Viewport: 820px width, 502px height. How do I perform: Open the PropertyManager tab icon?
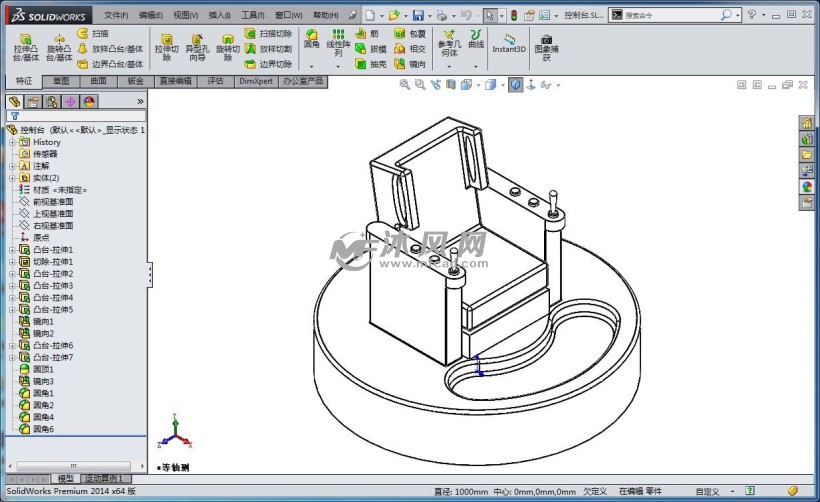pyautogui.click(x=33, y=101)
